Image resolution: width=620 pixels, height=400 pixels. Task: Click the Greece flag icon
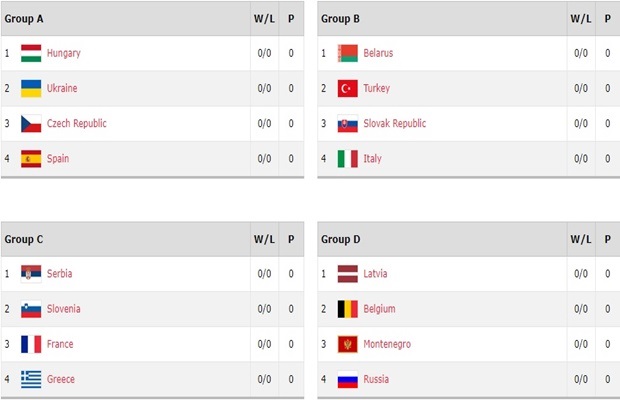click(31, 379)
